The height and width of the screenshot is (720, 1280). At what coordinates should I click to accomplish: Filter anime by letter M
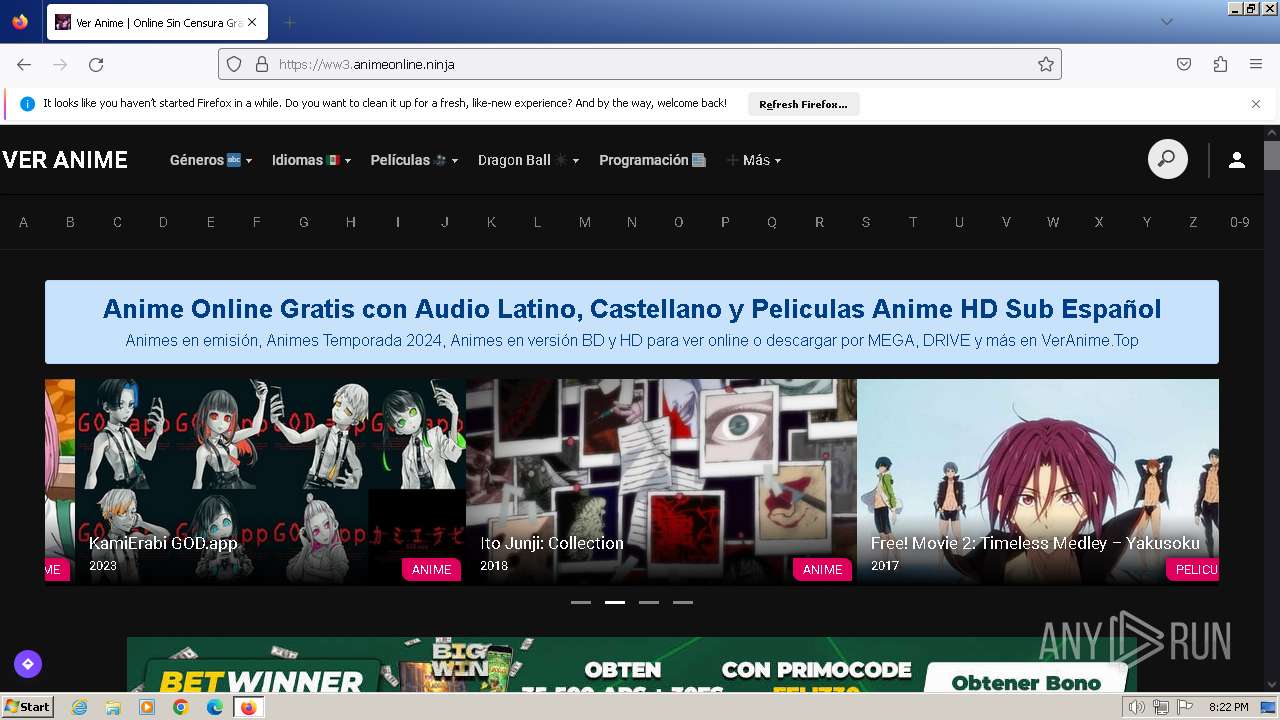coord(585,222)
